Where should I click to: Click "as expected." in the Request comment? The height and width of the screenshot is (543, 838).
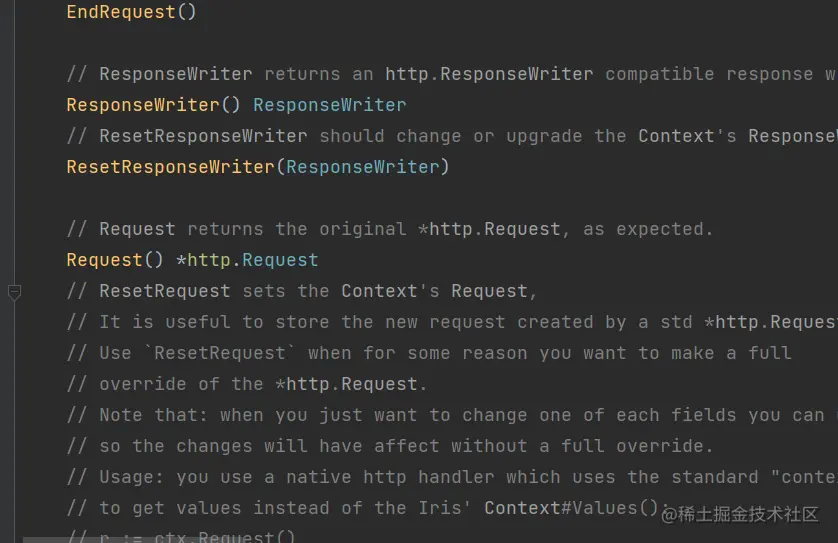coord(648,229)
